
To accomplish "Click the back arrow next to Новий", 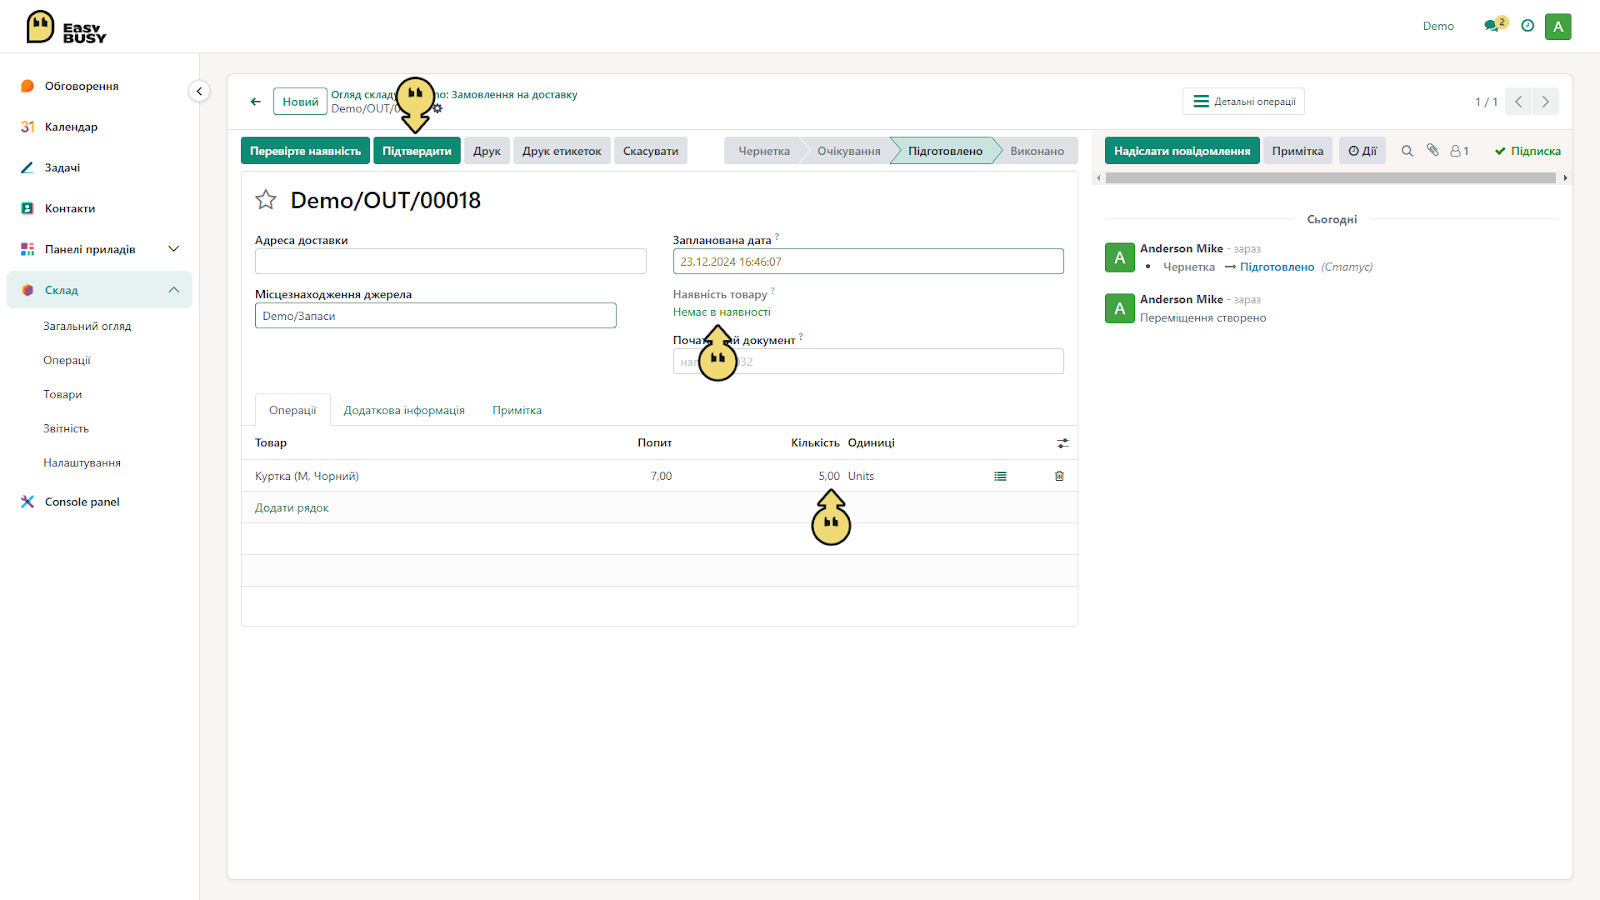I will point(256,102).
